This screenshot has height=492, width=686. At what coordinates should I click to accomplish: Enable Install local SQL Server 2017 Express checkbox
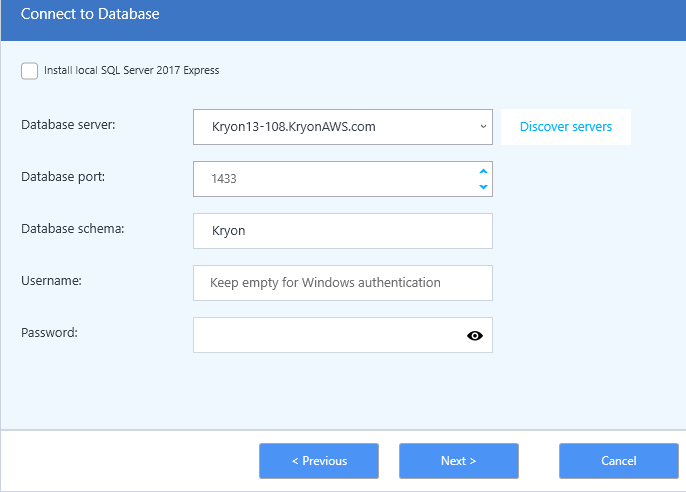coord(29,71)
